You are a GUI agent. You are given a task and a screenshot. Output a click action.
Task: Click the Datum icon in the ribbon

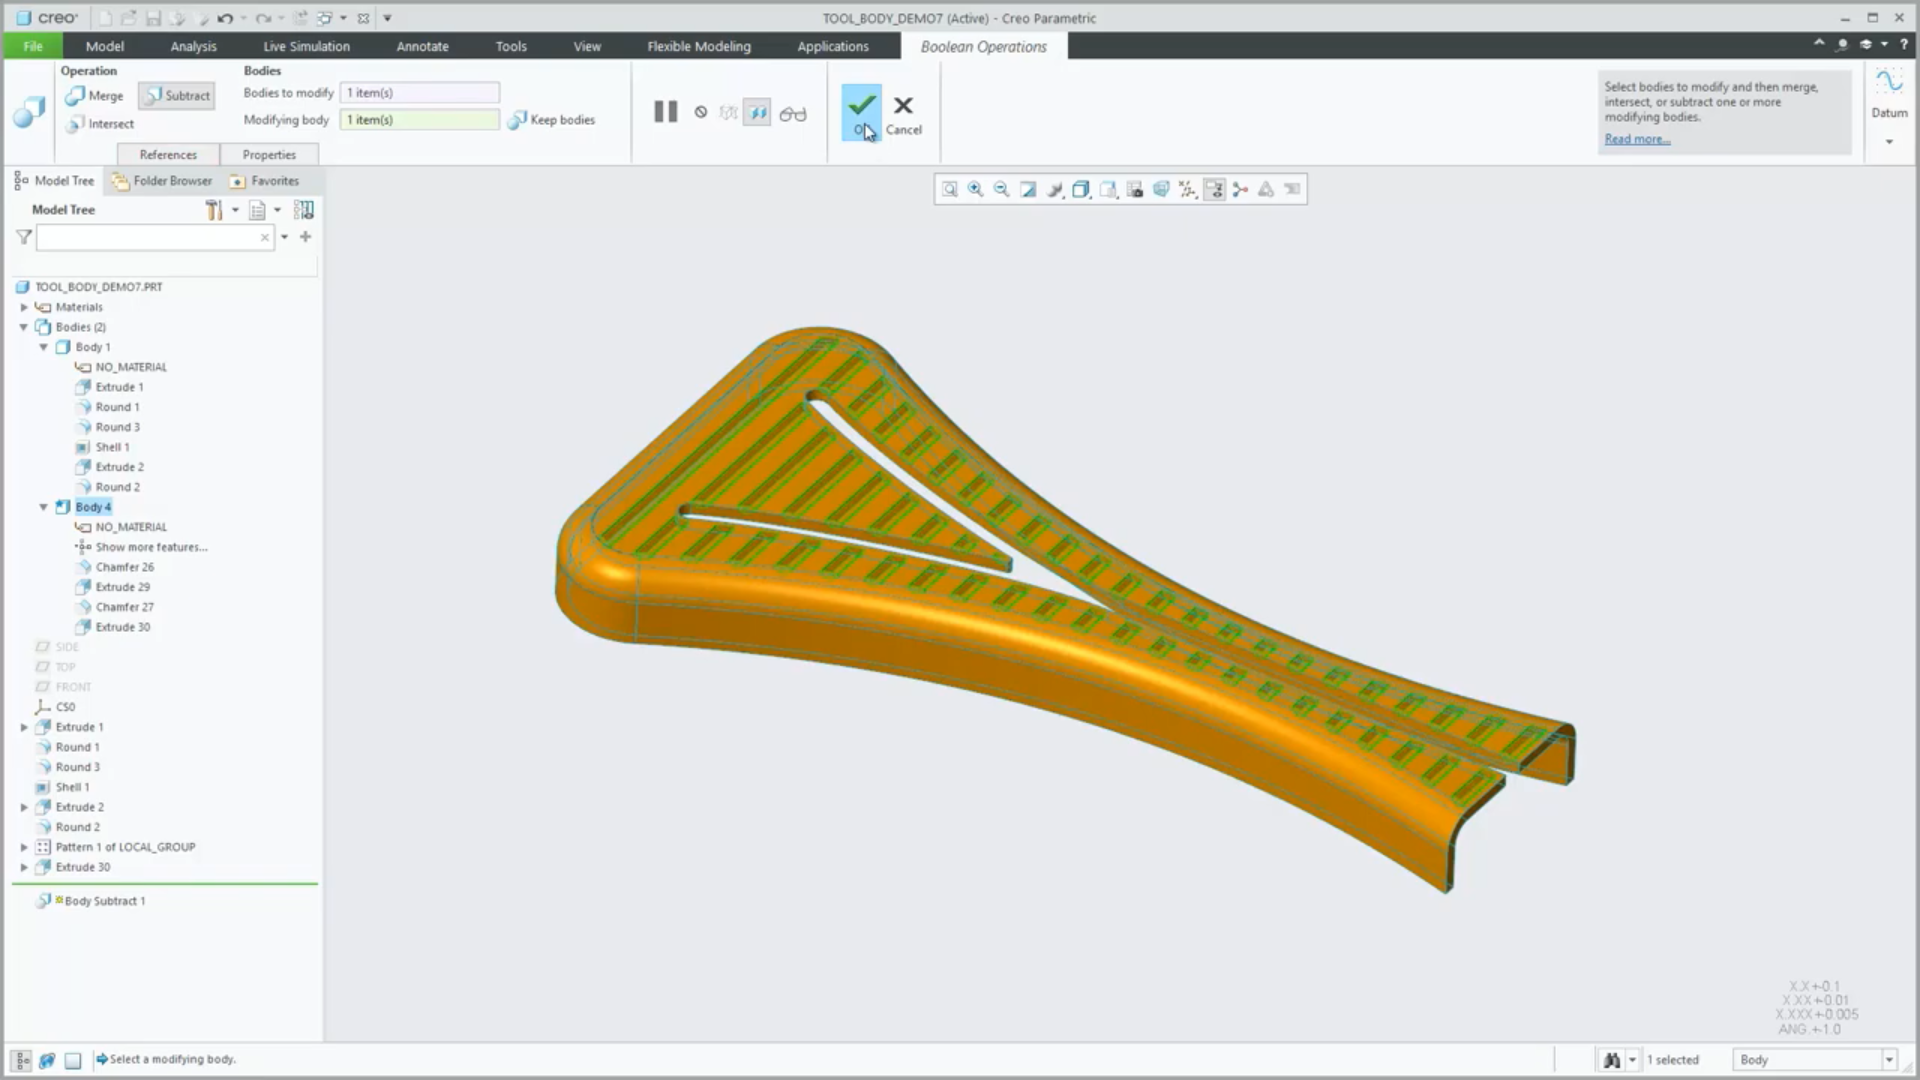1889,93
